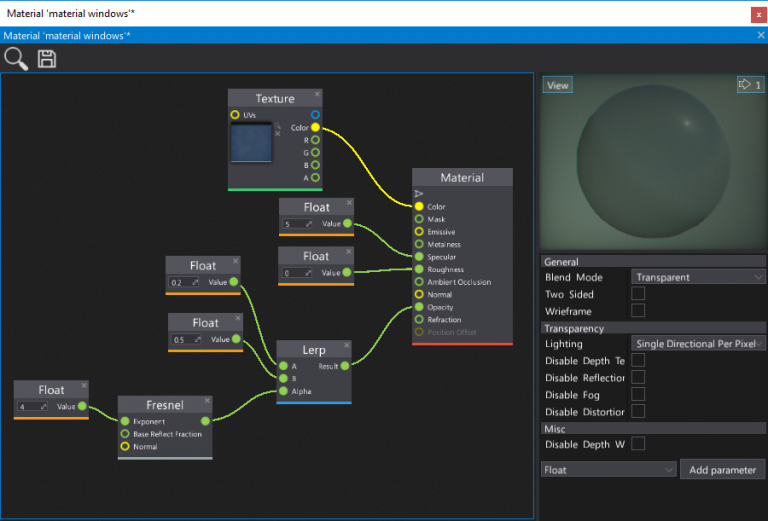The height and width of the screenshot is (521, 768).
Task: Click the magnifying glass search icon
Action: pyautogui.click(x=16, y=58)
